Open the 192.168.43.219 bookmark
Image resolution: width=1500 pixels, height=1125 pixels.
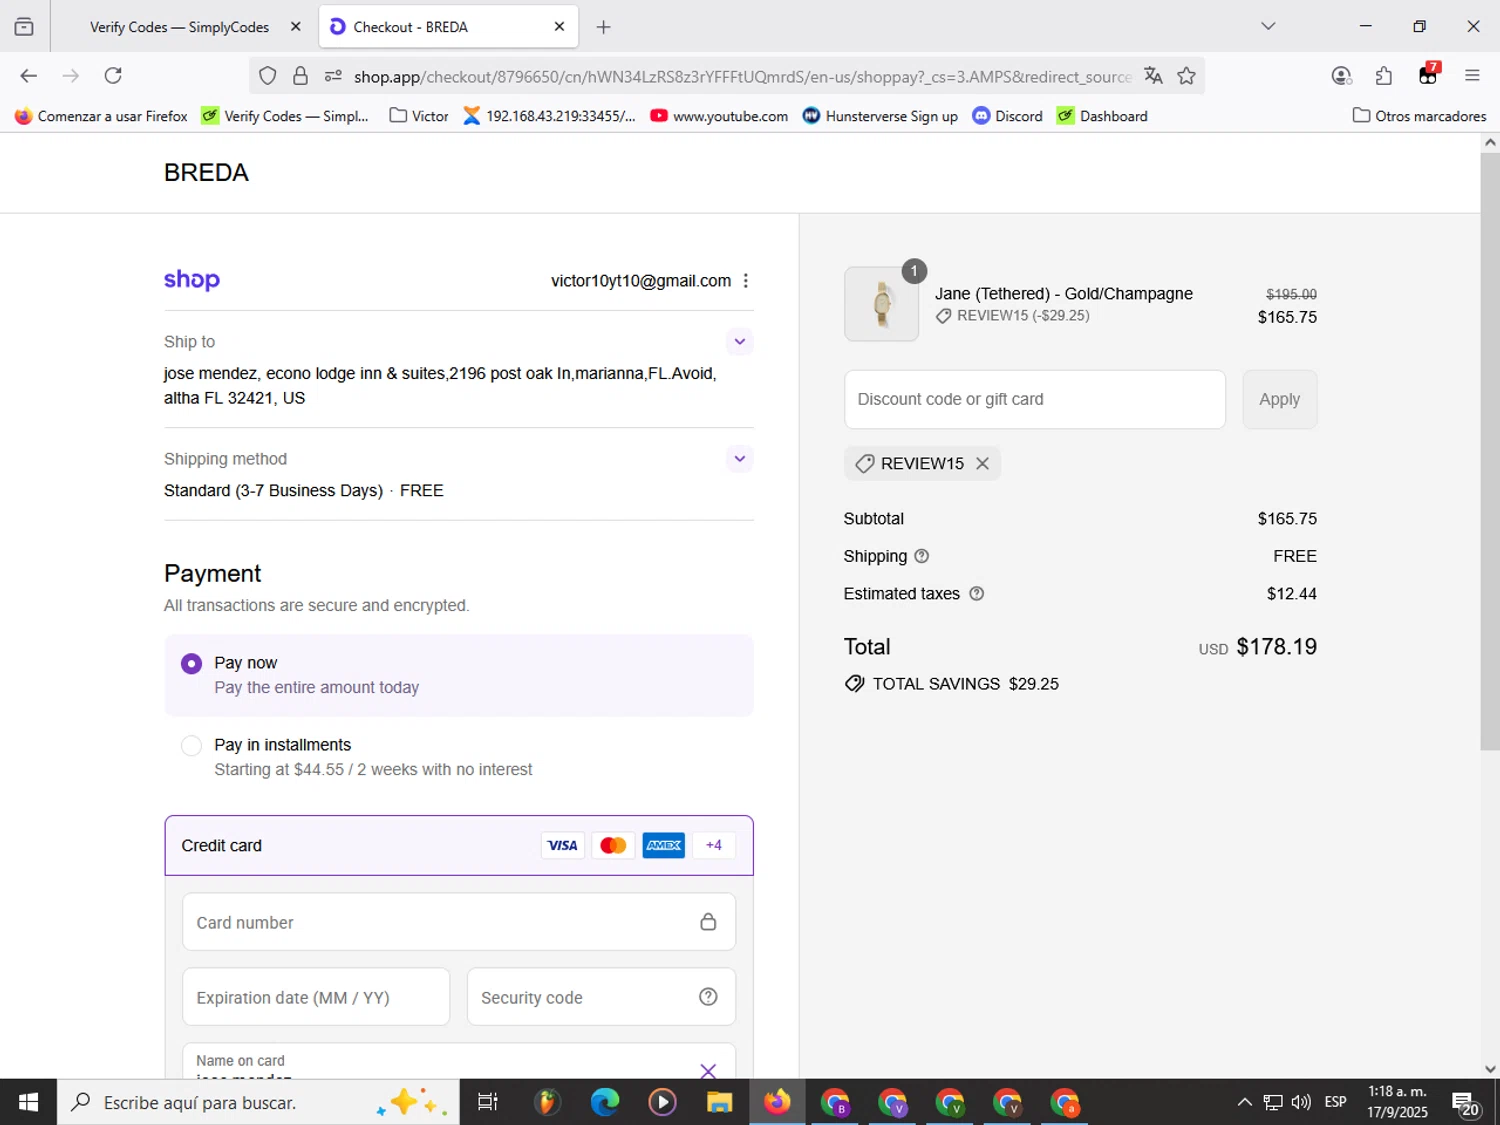pos(549,116)
